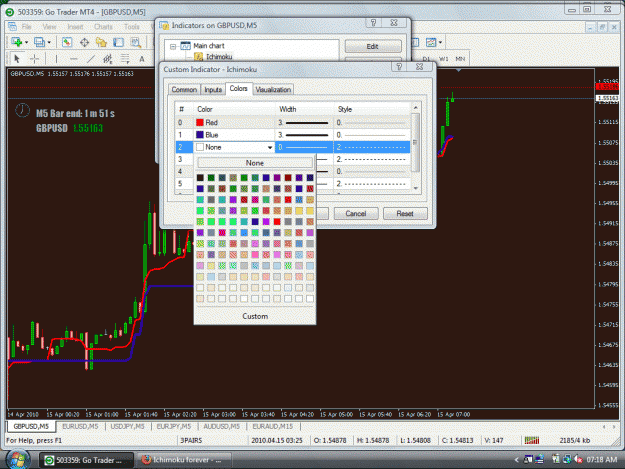Open the Strategy Tester magnifier icon

click(x=136, y=42)
